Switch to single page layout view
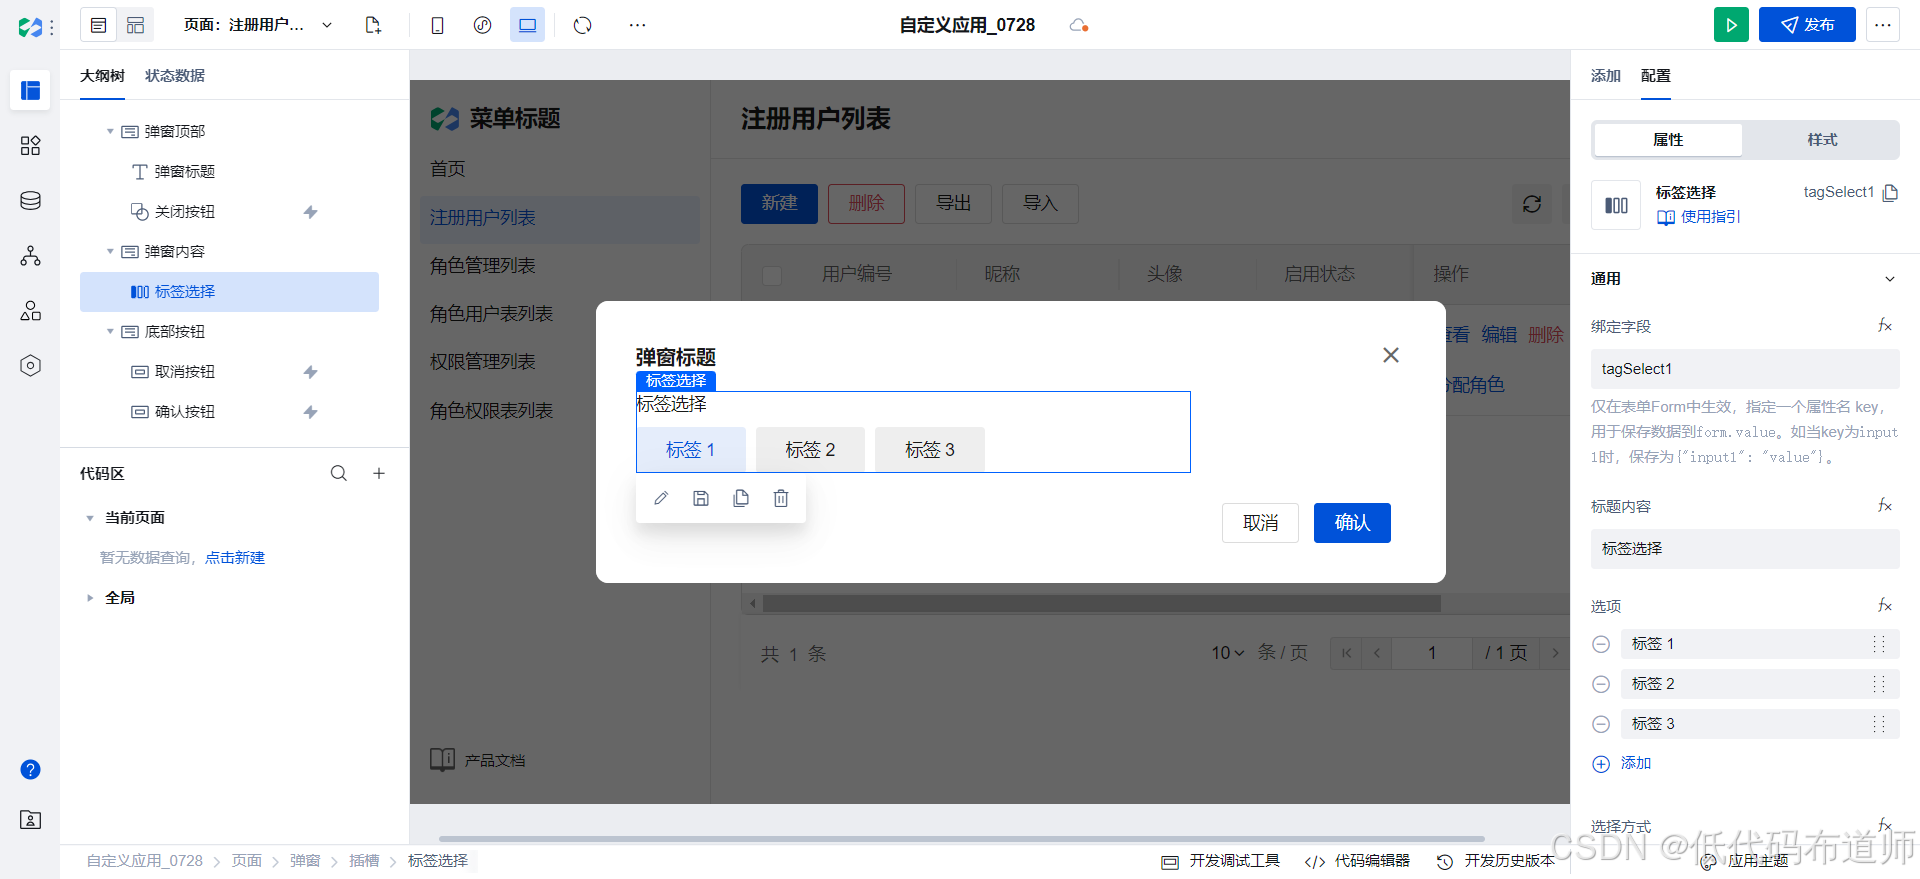 click(x=98, y=25)
